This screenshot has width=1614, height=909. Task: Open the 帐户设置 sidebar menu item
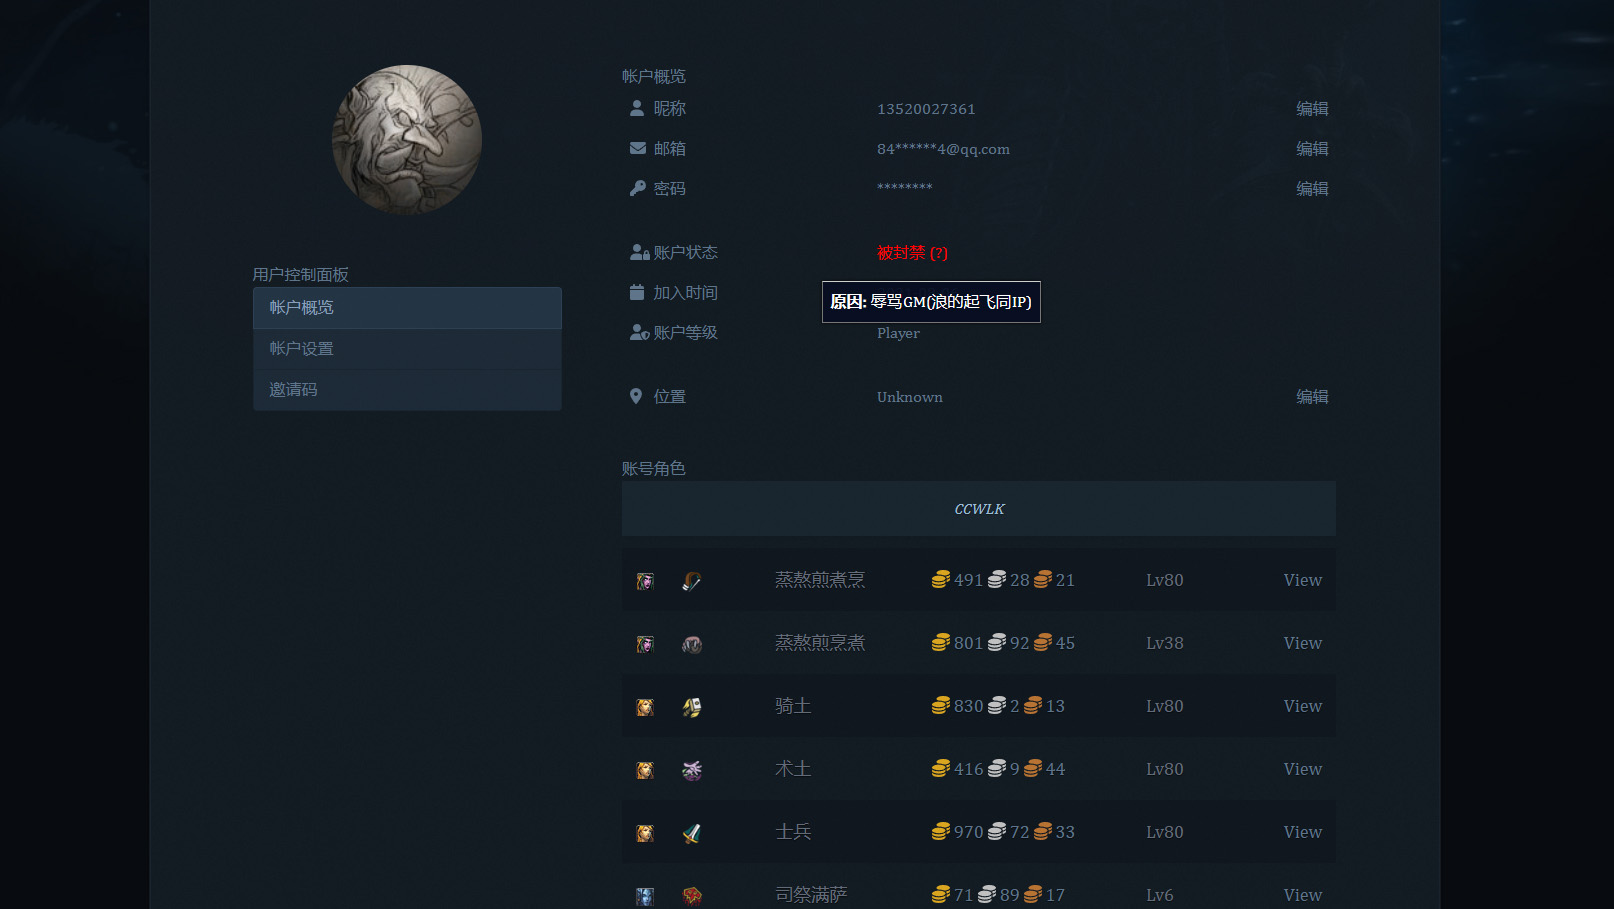click(407, 349)
